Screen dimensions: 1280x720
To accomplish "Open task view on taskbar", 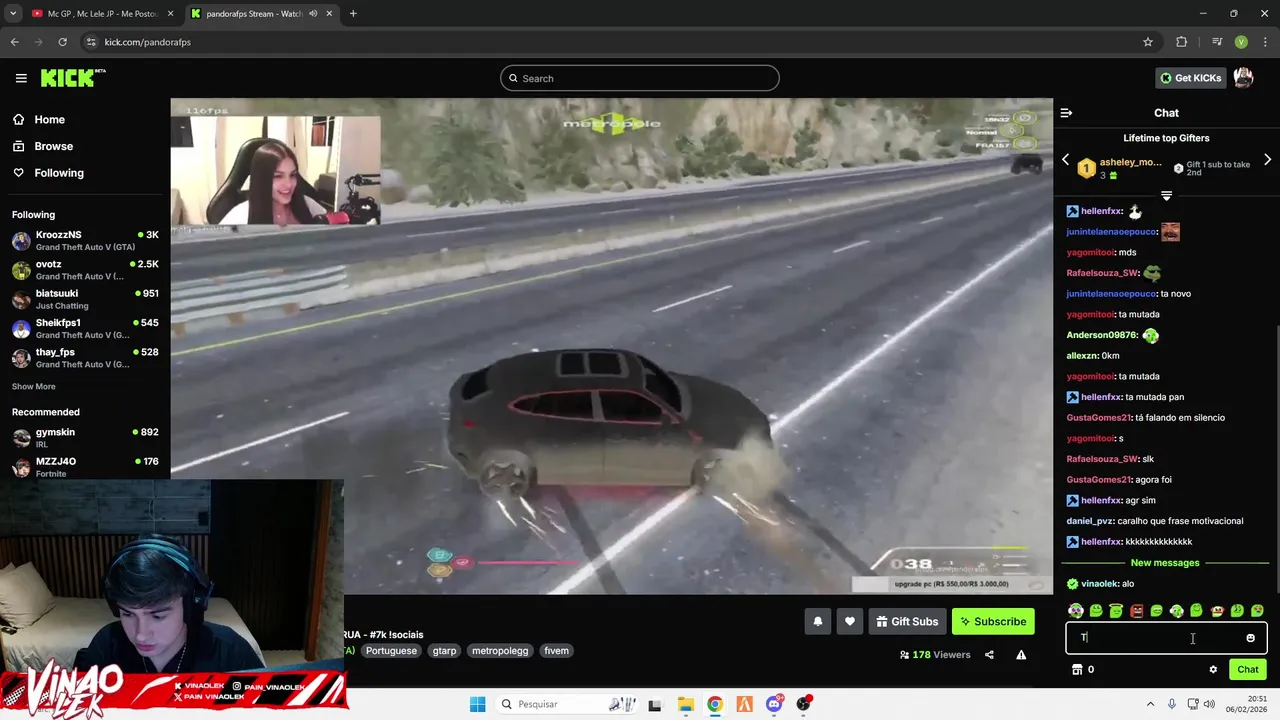I will (x=655, y=704).
